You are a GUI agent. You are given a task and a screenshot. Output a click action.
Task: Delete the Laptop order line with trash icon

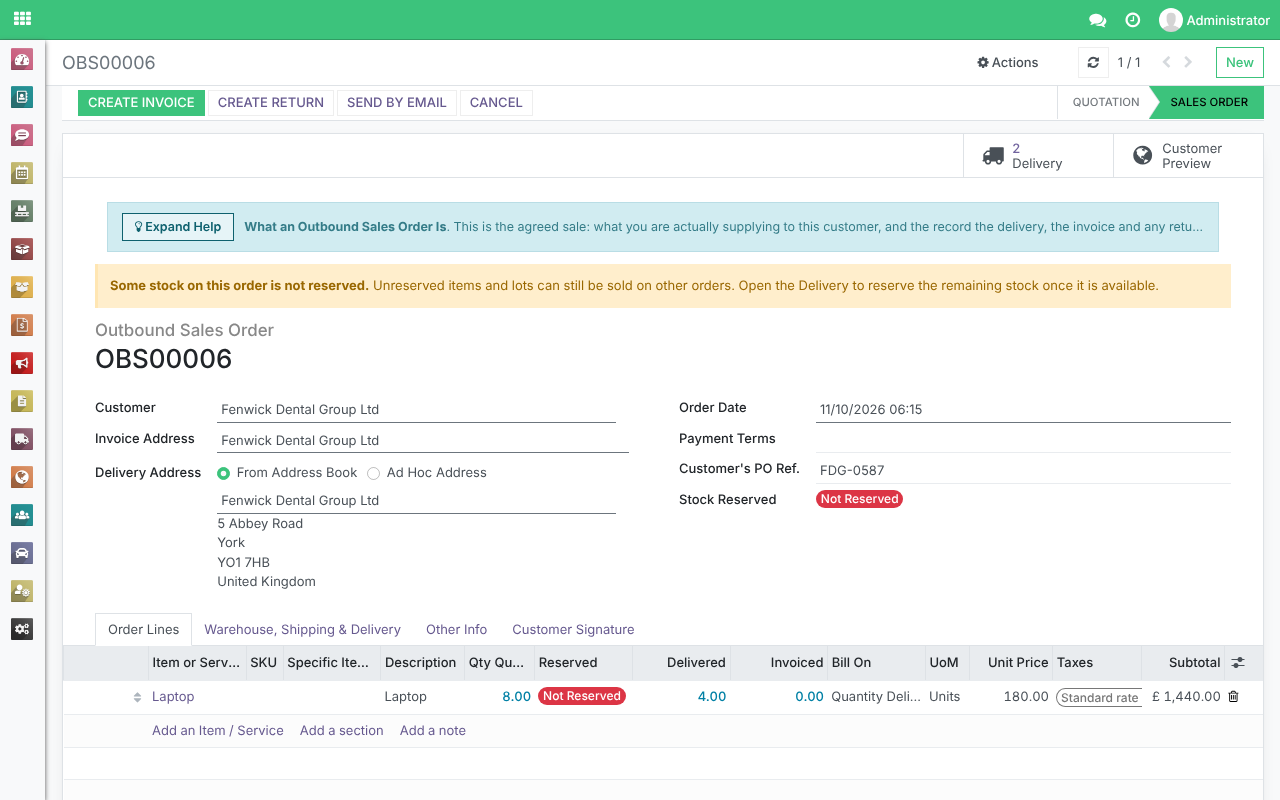1233,697
